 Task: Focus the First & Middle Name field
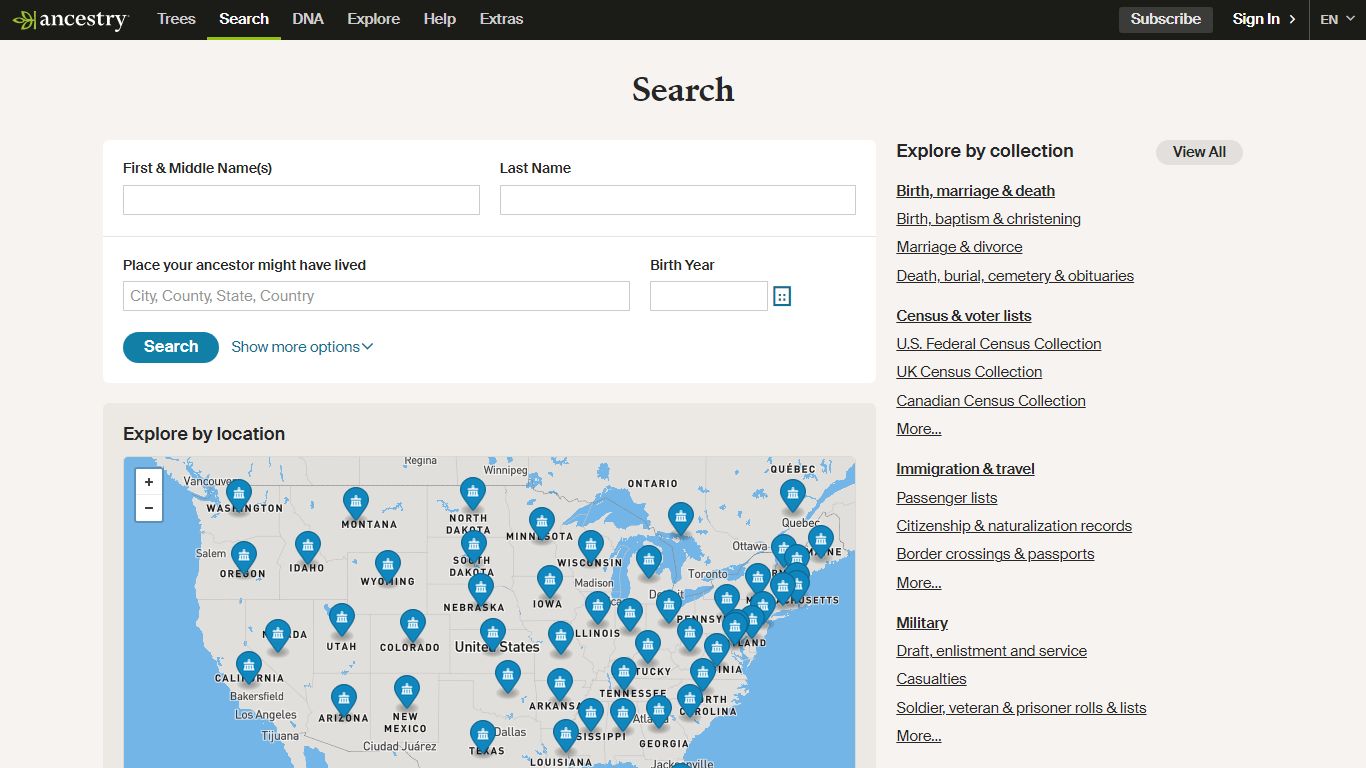click(x=301, y=200)
